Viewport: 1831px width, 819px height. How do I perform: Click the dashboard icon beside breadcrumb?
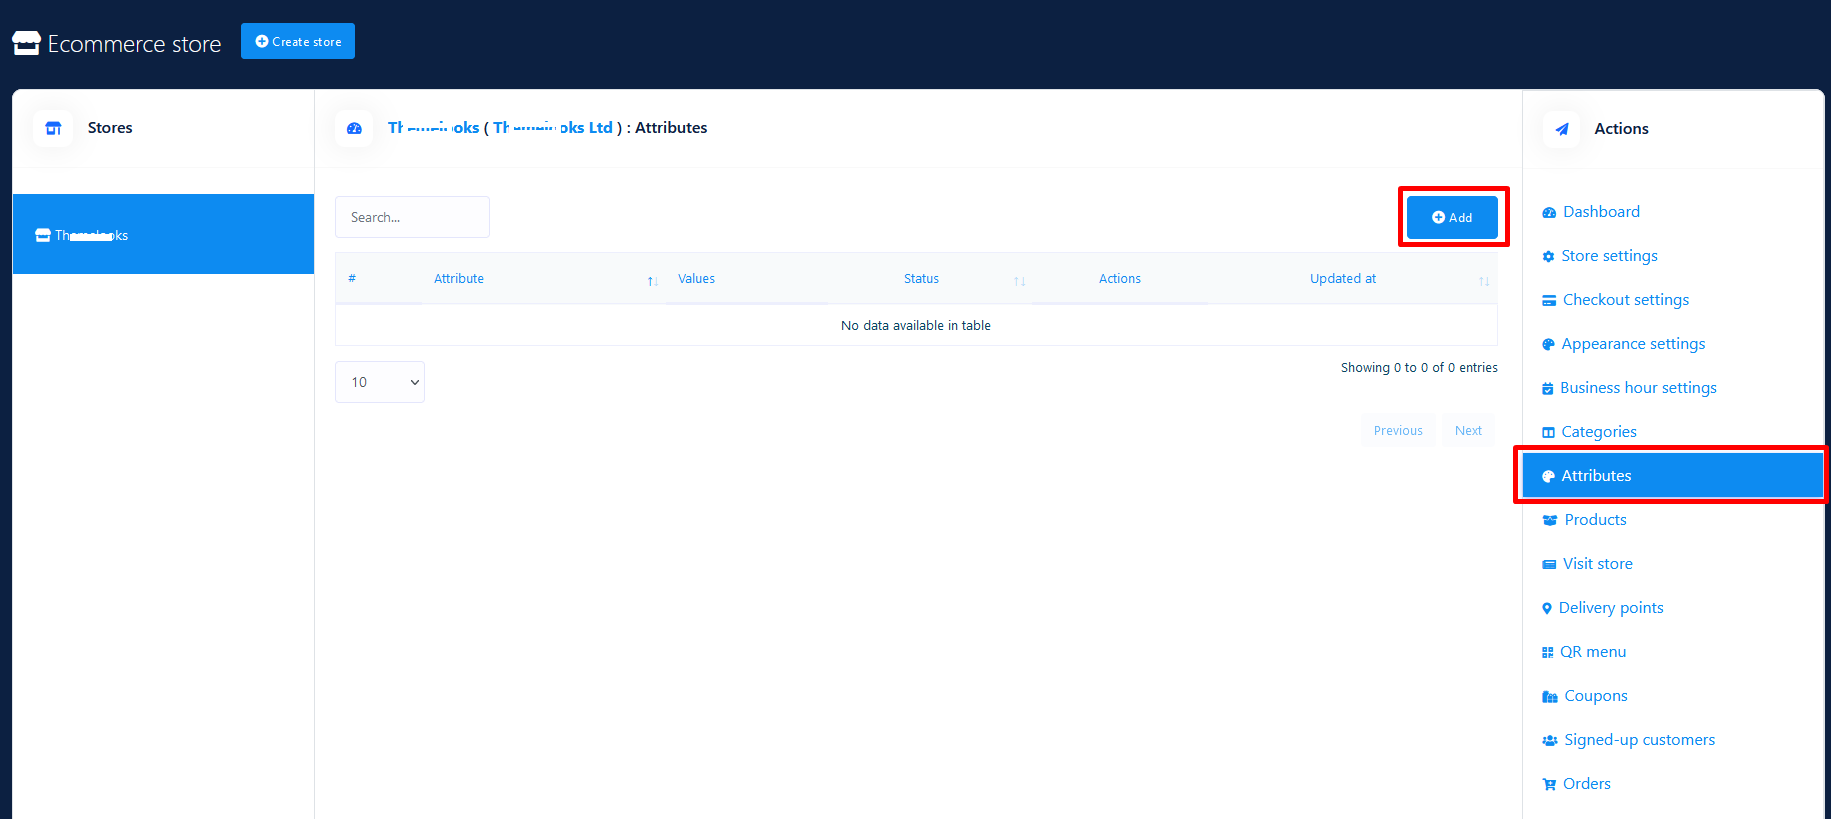coord(354,128)
